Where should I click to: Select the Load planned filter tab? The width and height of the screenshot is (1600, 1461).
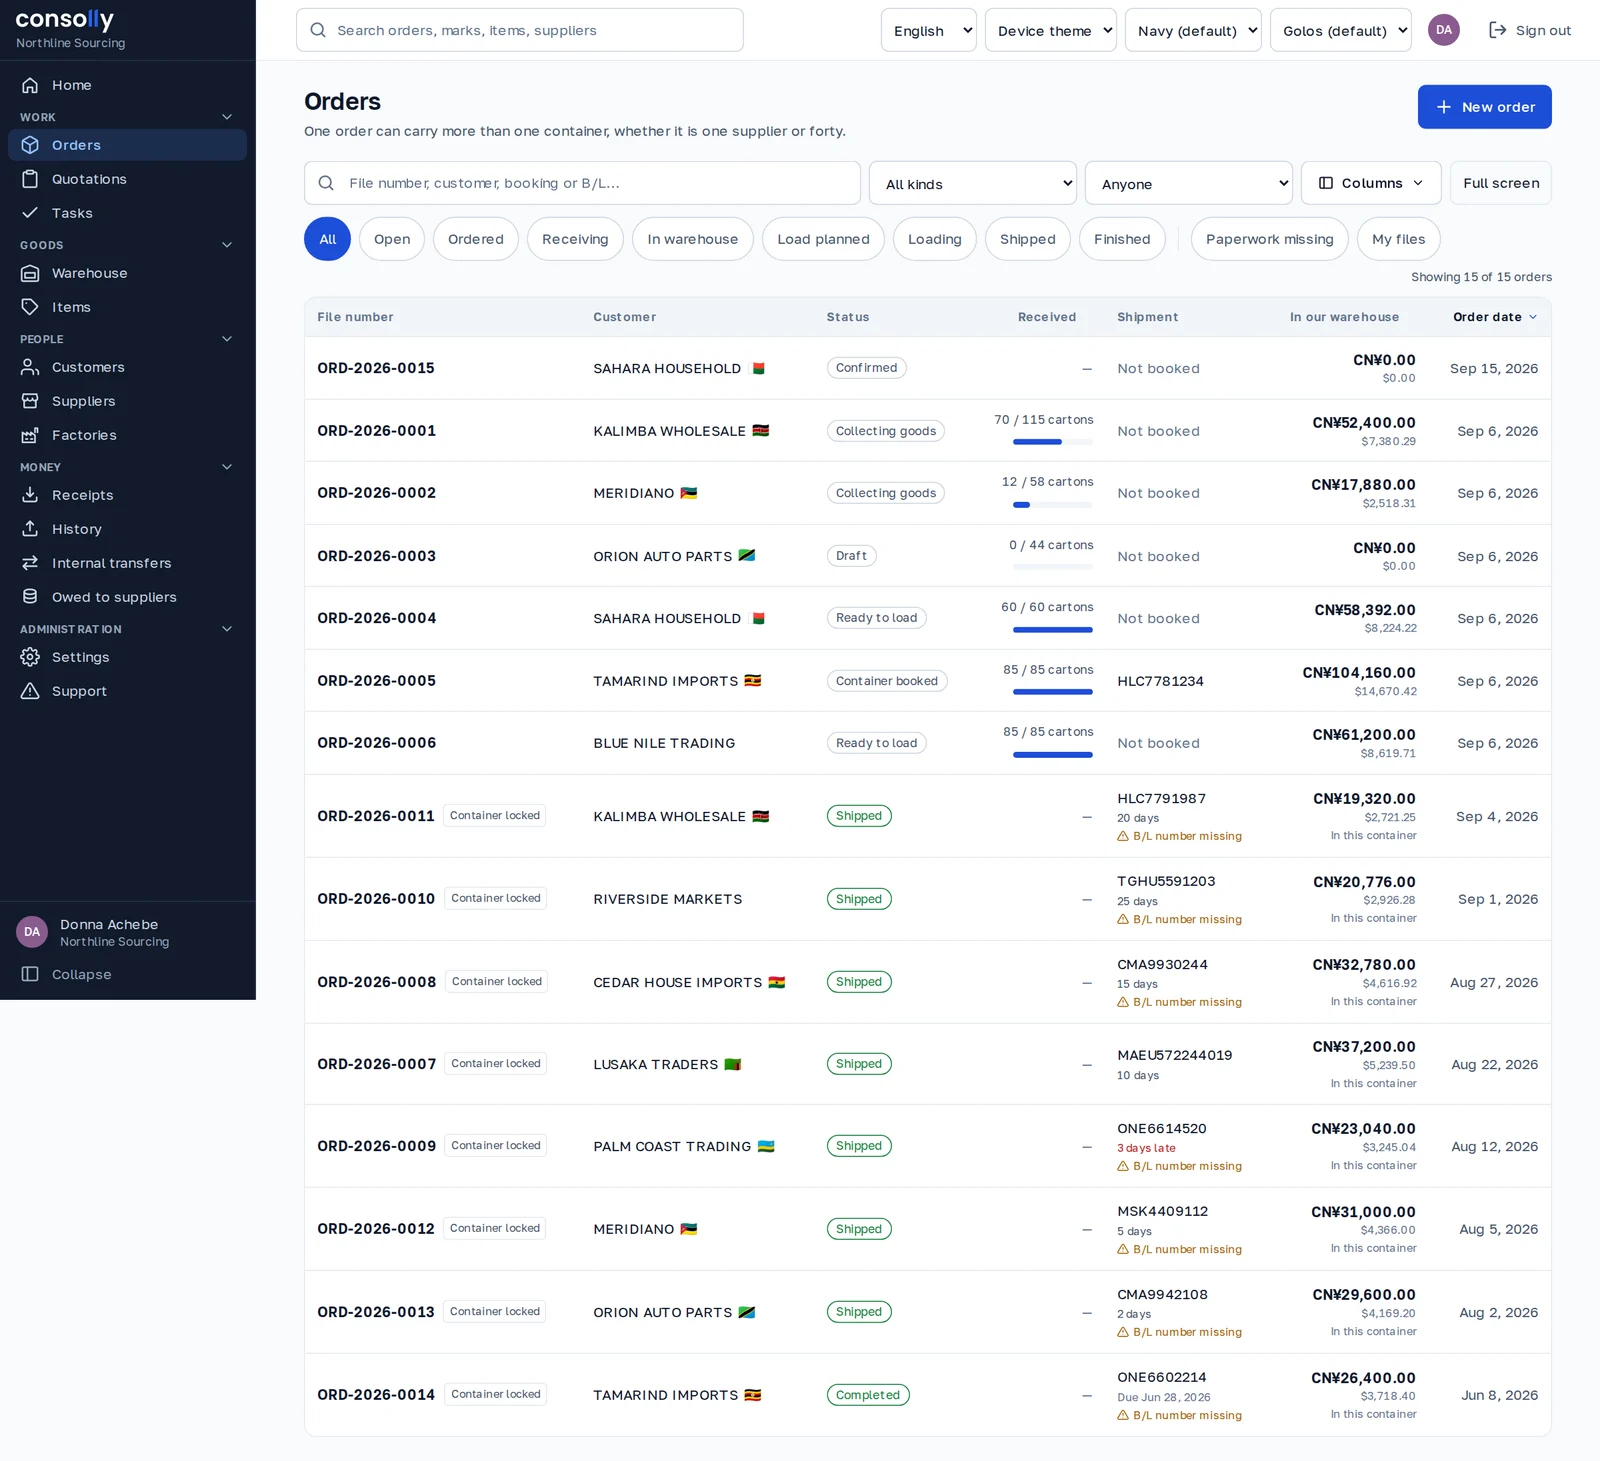click(823, 239)
